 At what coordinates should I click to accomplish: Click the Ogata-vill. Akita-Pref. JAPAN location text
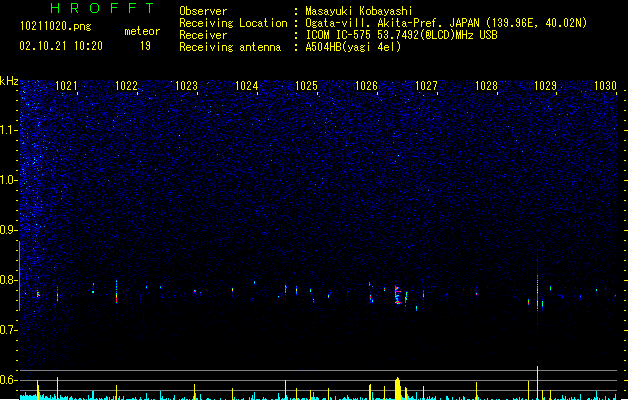(446, 23)
